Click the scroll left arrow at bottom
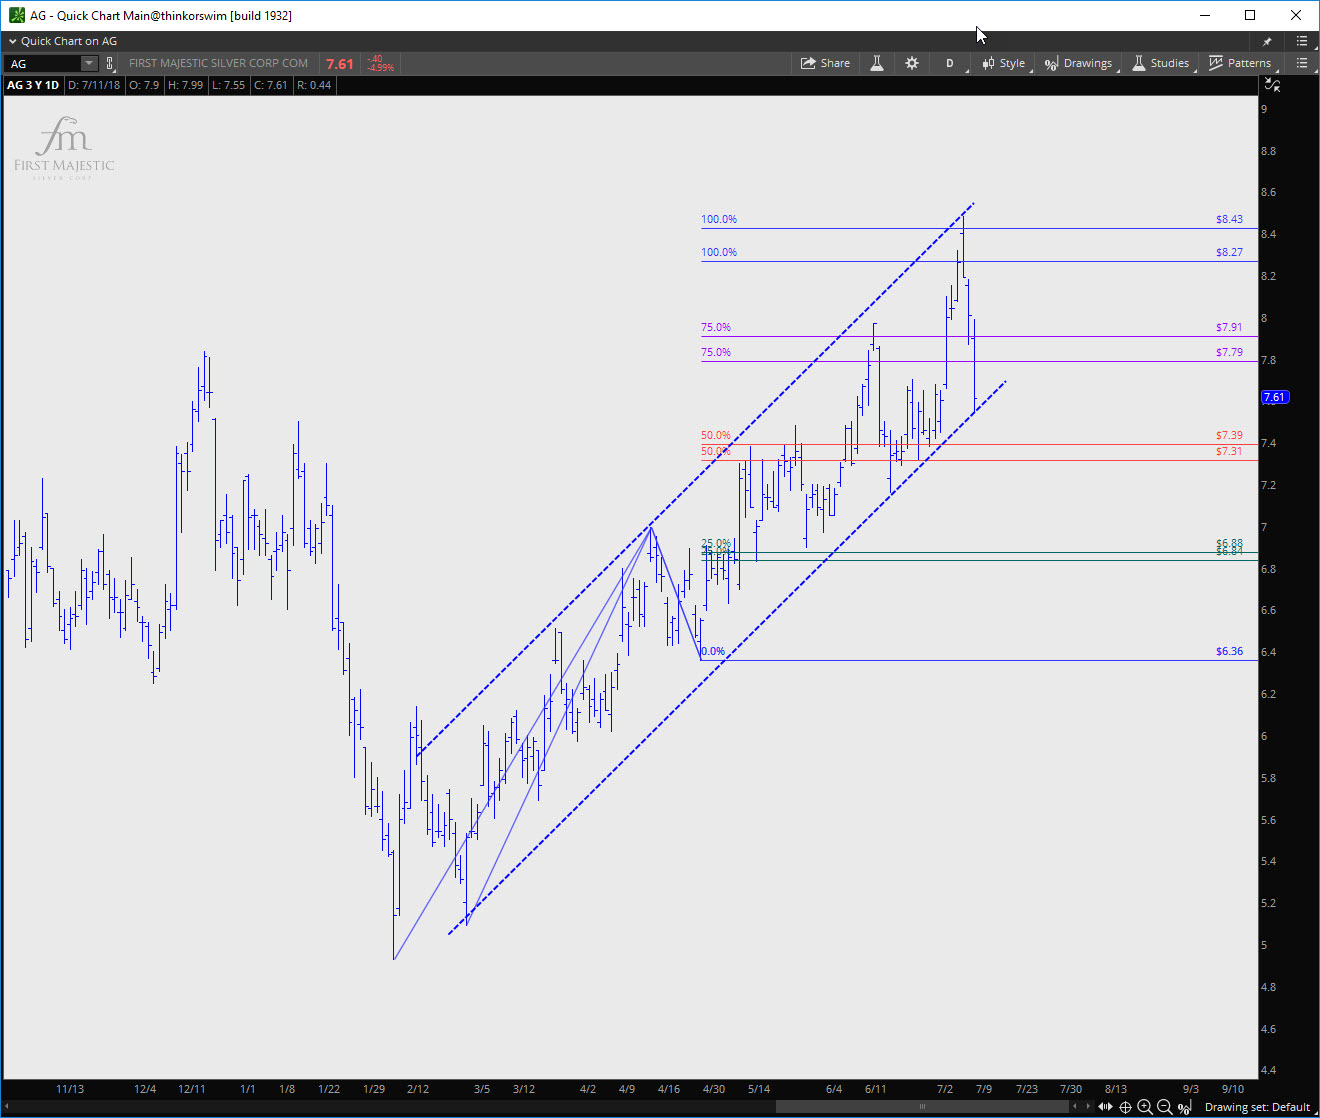Image resolution: width=1320 pixels, height=1118 pixels. (1075, 1107)
